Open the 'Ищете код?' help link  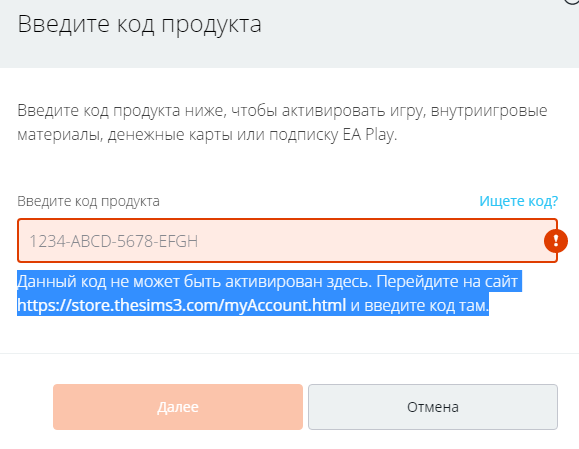pos(518,201)
